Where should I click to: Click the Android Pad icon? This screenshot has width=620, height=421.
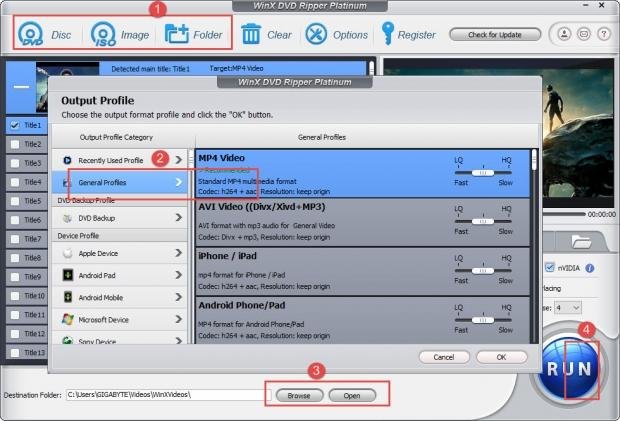click(x=68, y=275)
